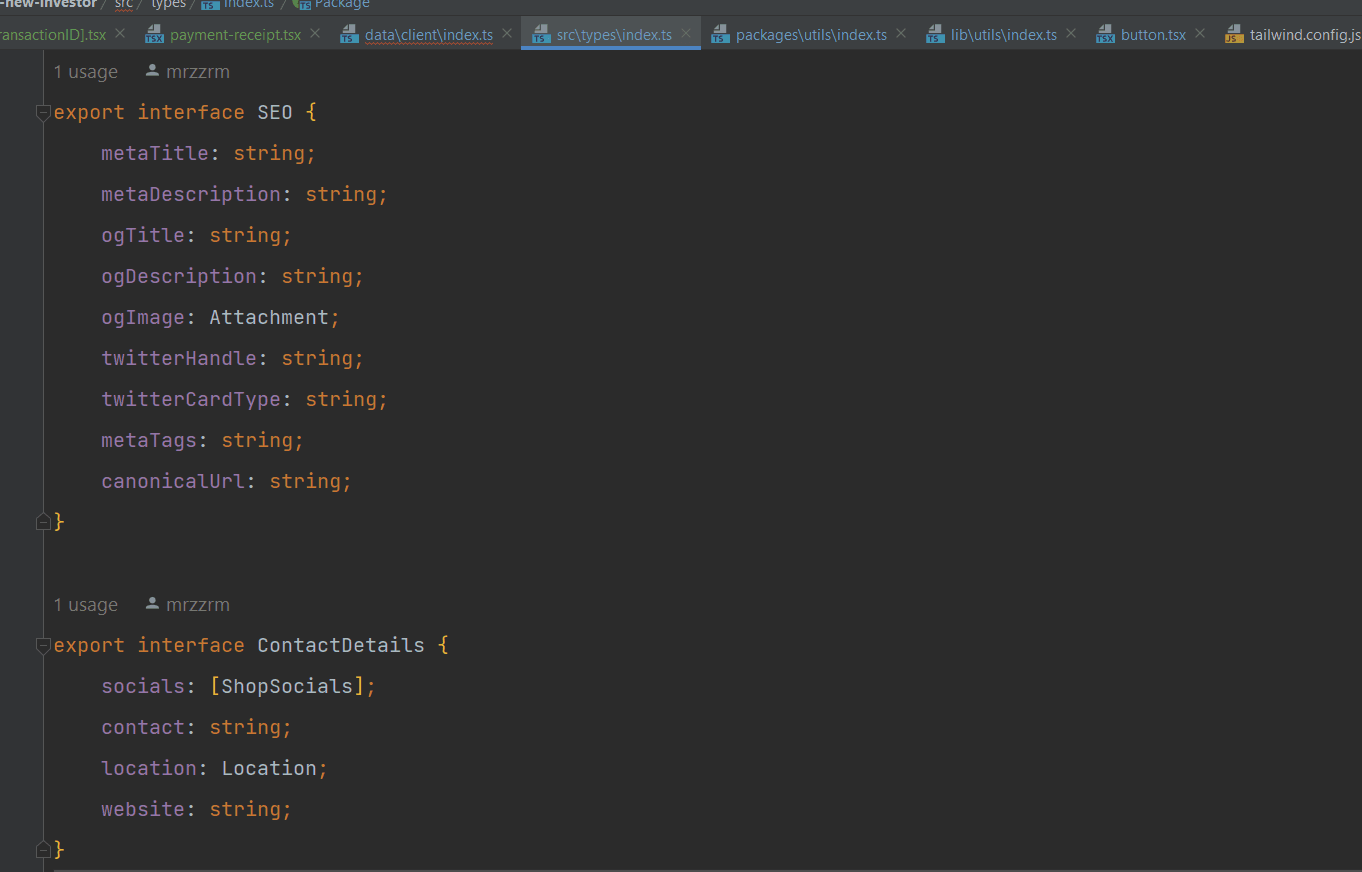This screenshot has width=1362, height=872.
Task: Click the 'Attachment' type reference
Action: 269,317
